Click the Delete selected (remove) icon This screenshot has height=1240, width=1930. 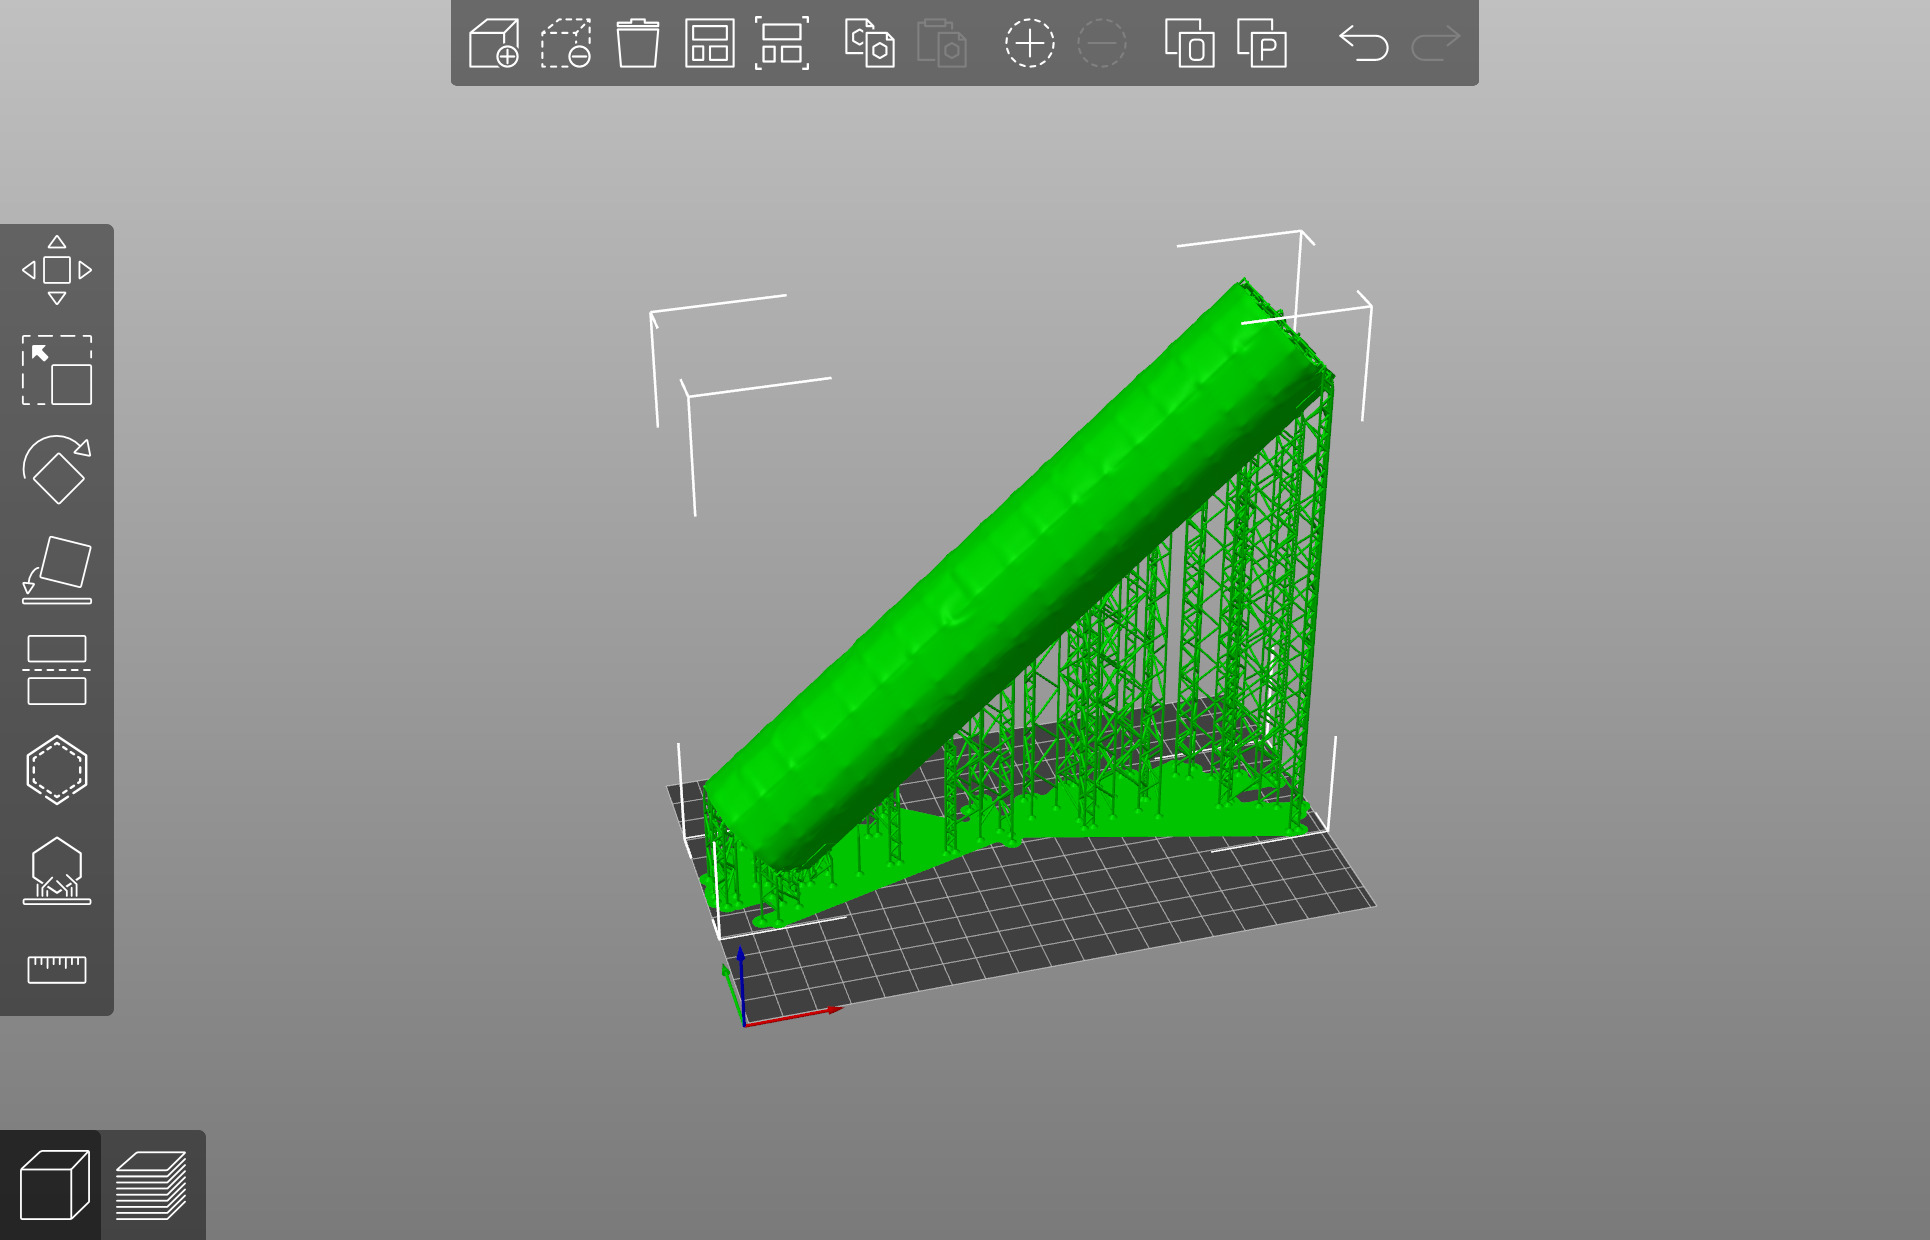click(566, 43)
